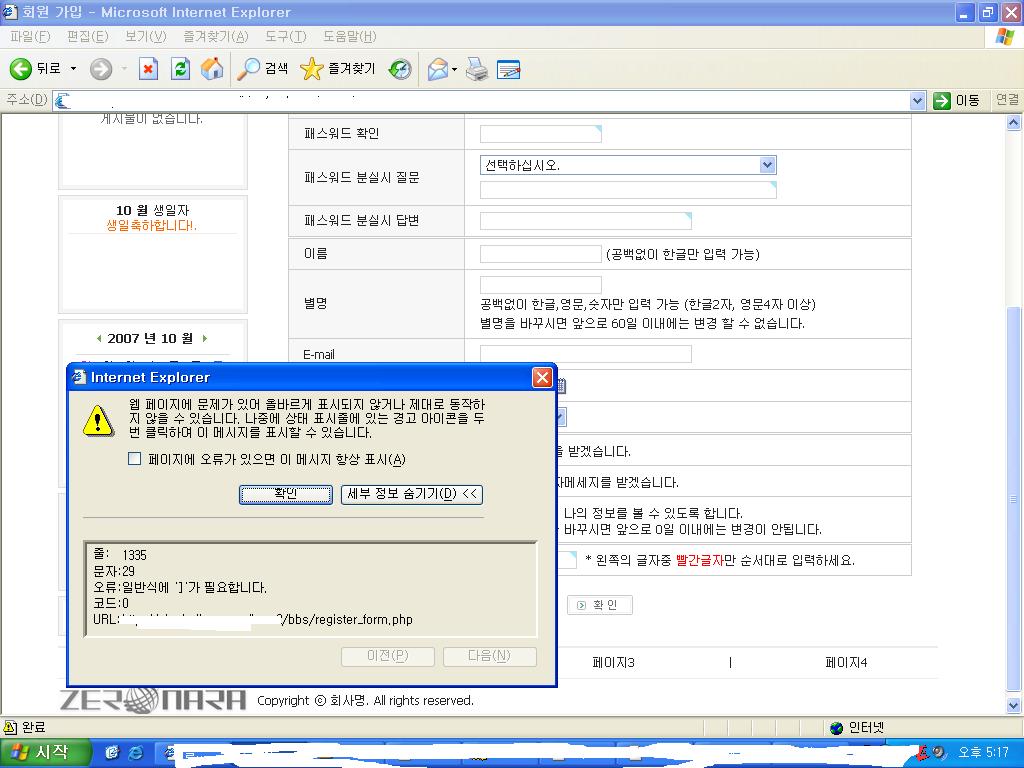This screenshot has height=768, width=1024.
Task: Go to next month calendar arrow
Action: click(x=205, y=338)
